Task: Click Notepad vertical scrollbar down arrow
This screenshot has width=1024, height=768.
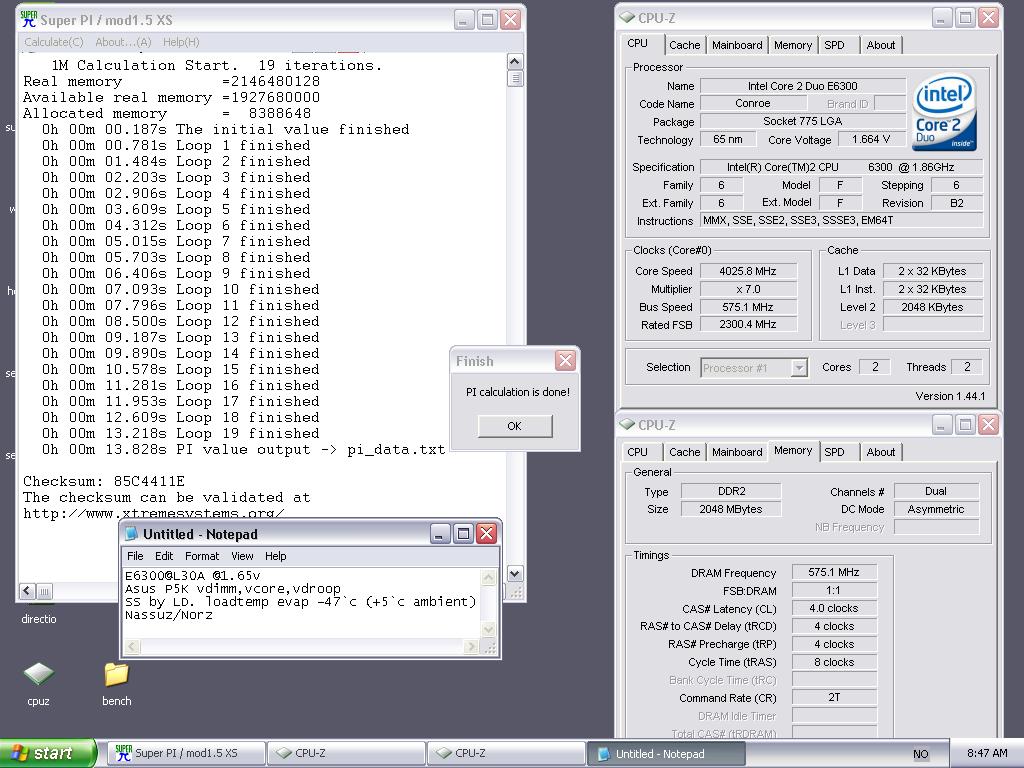Action: (488, 630)
